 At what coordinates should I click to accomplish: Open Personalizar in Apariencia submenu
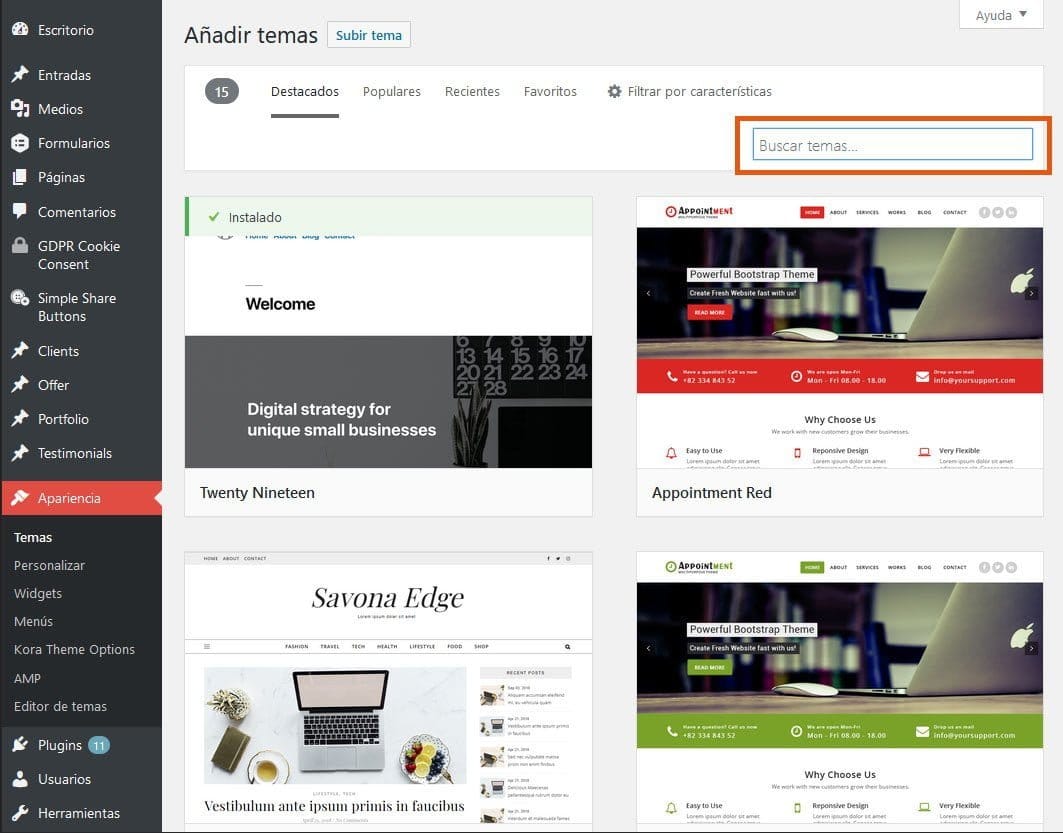tap(49, 565)
